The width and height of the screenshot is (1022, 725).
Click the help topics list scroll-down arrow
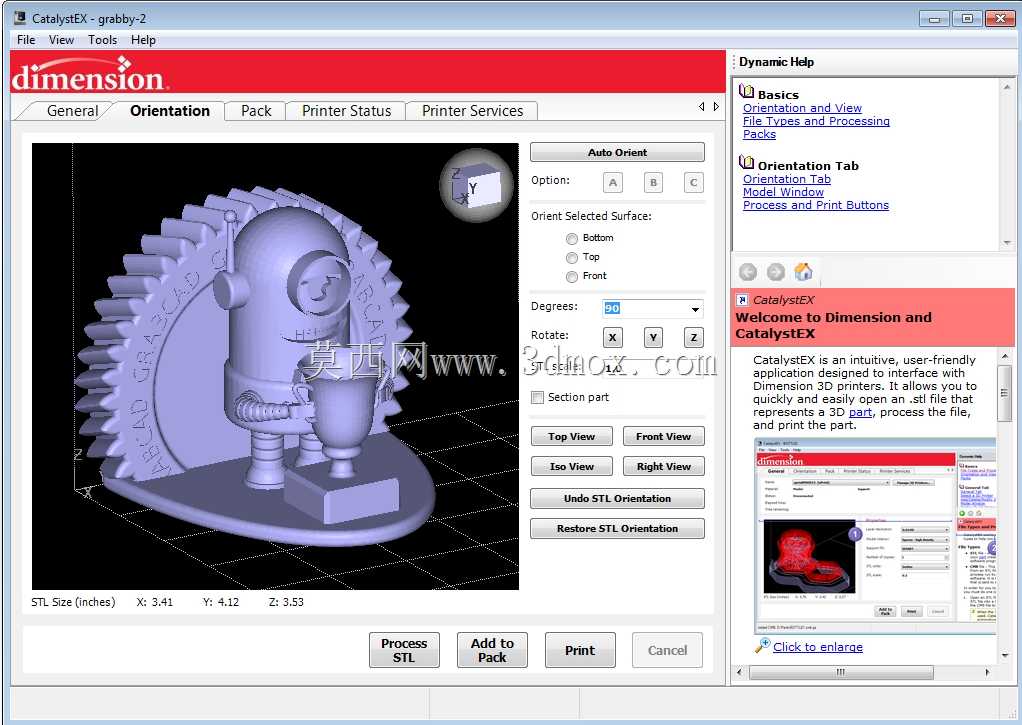[x=1007, y=243]
